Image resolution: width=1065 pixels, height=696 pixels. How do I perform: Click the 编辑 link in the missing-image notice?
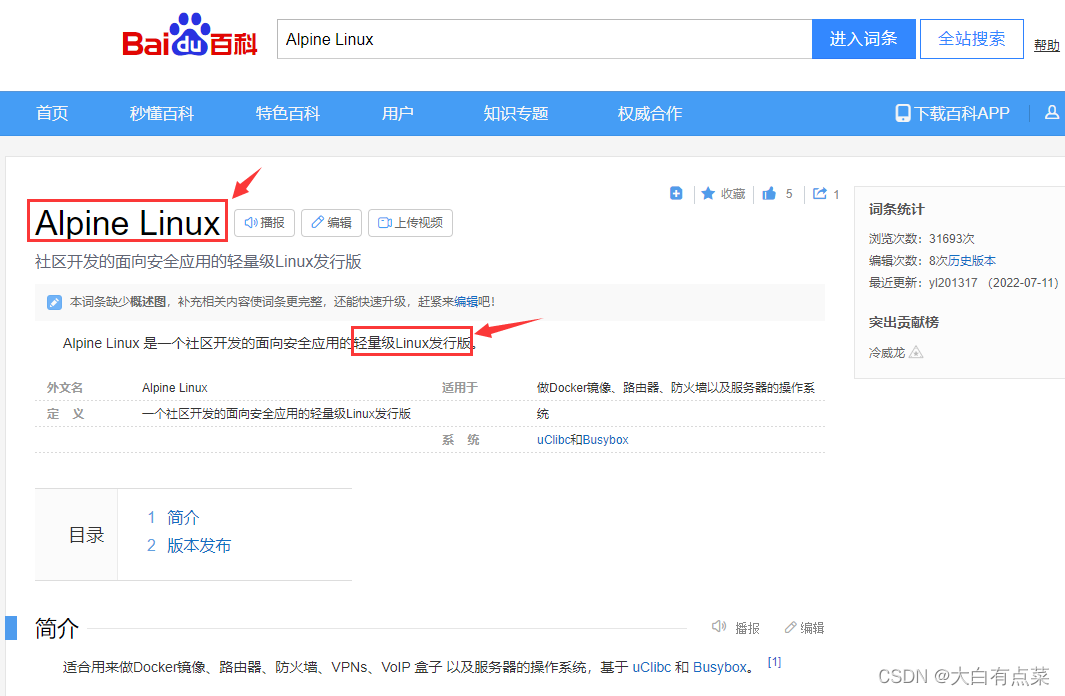(466, 301)
